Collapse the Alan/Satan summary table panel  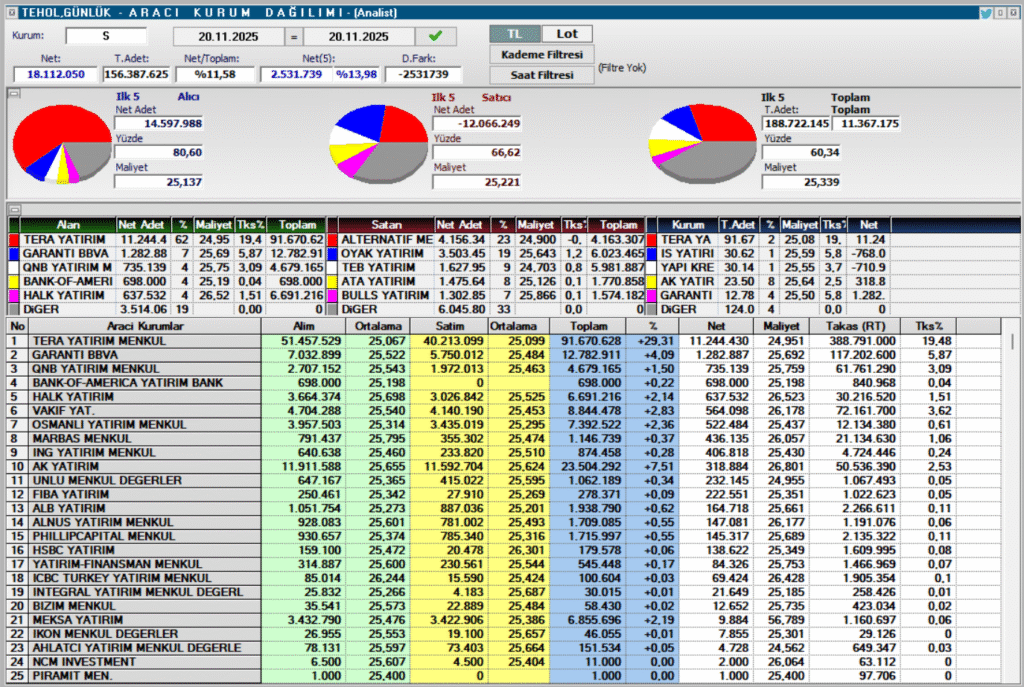click(14, 210)
